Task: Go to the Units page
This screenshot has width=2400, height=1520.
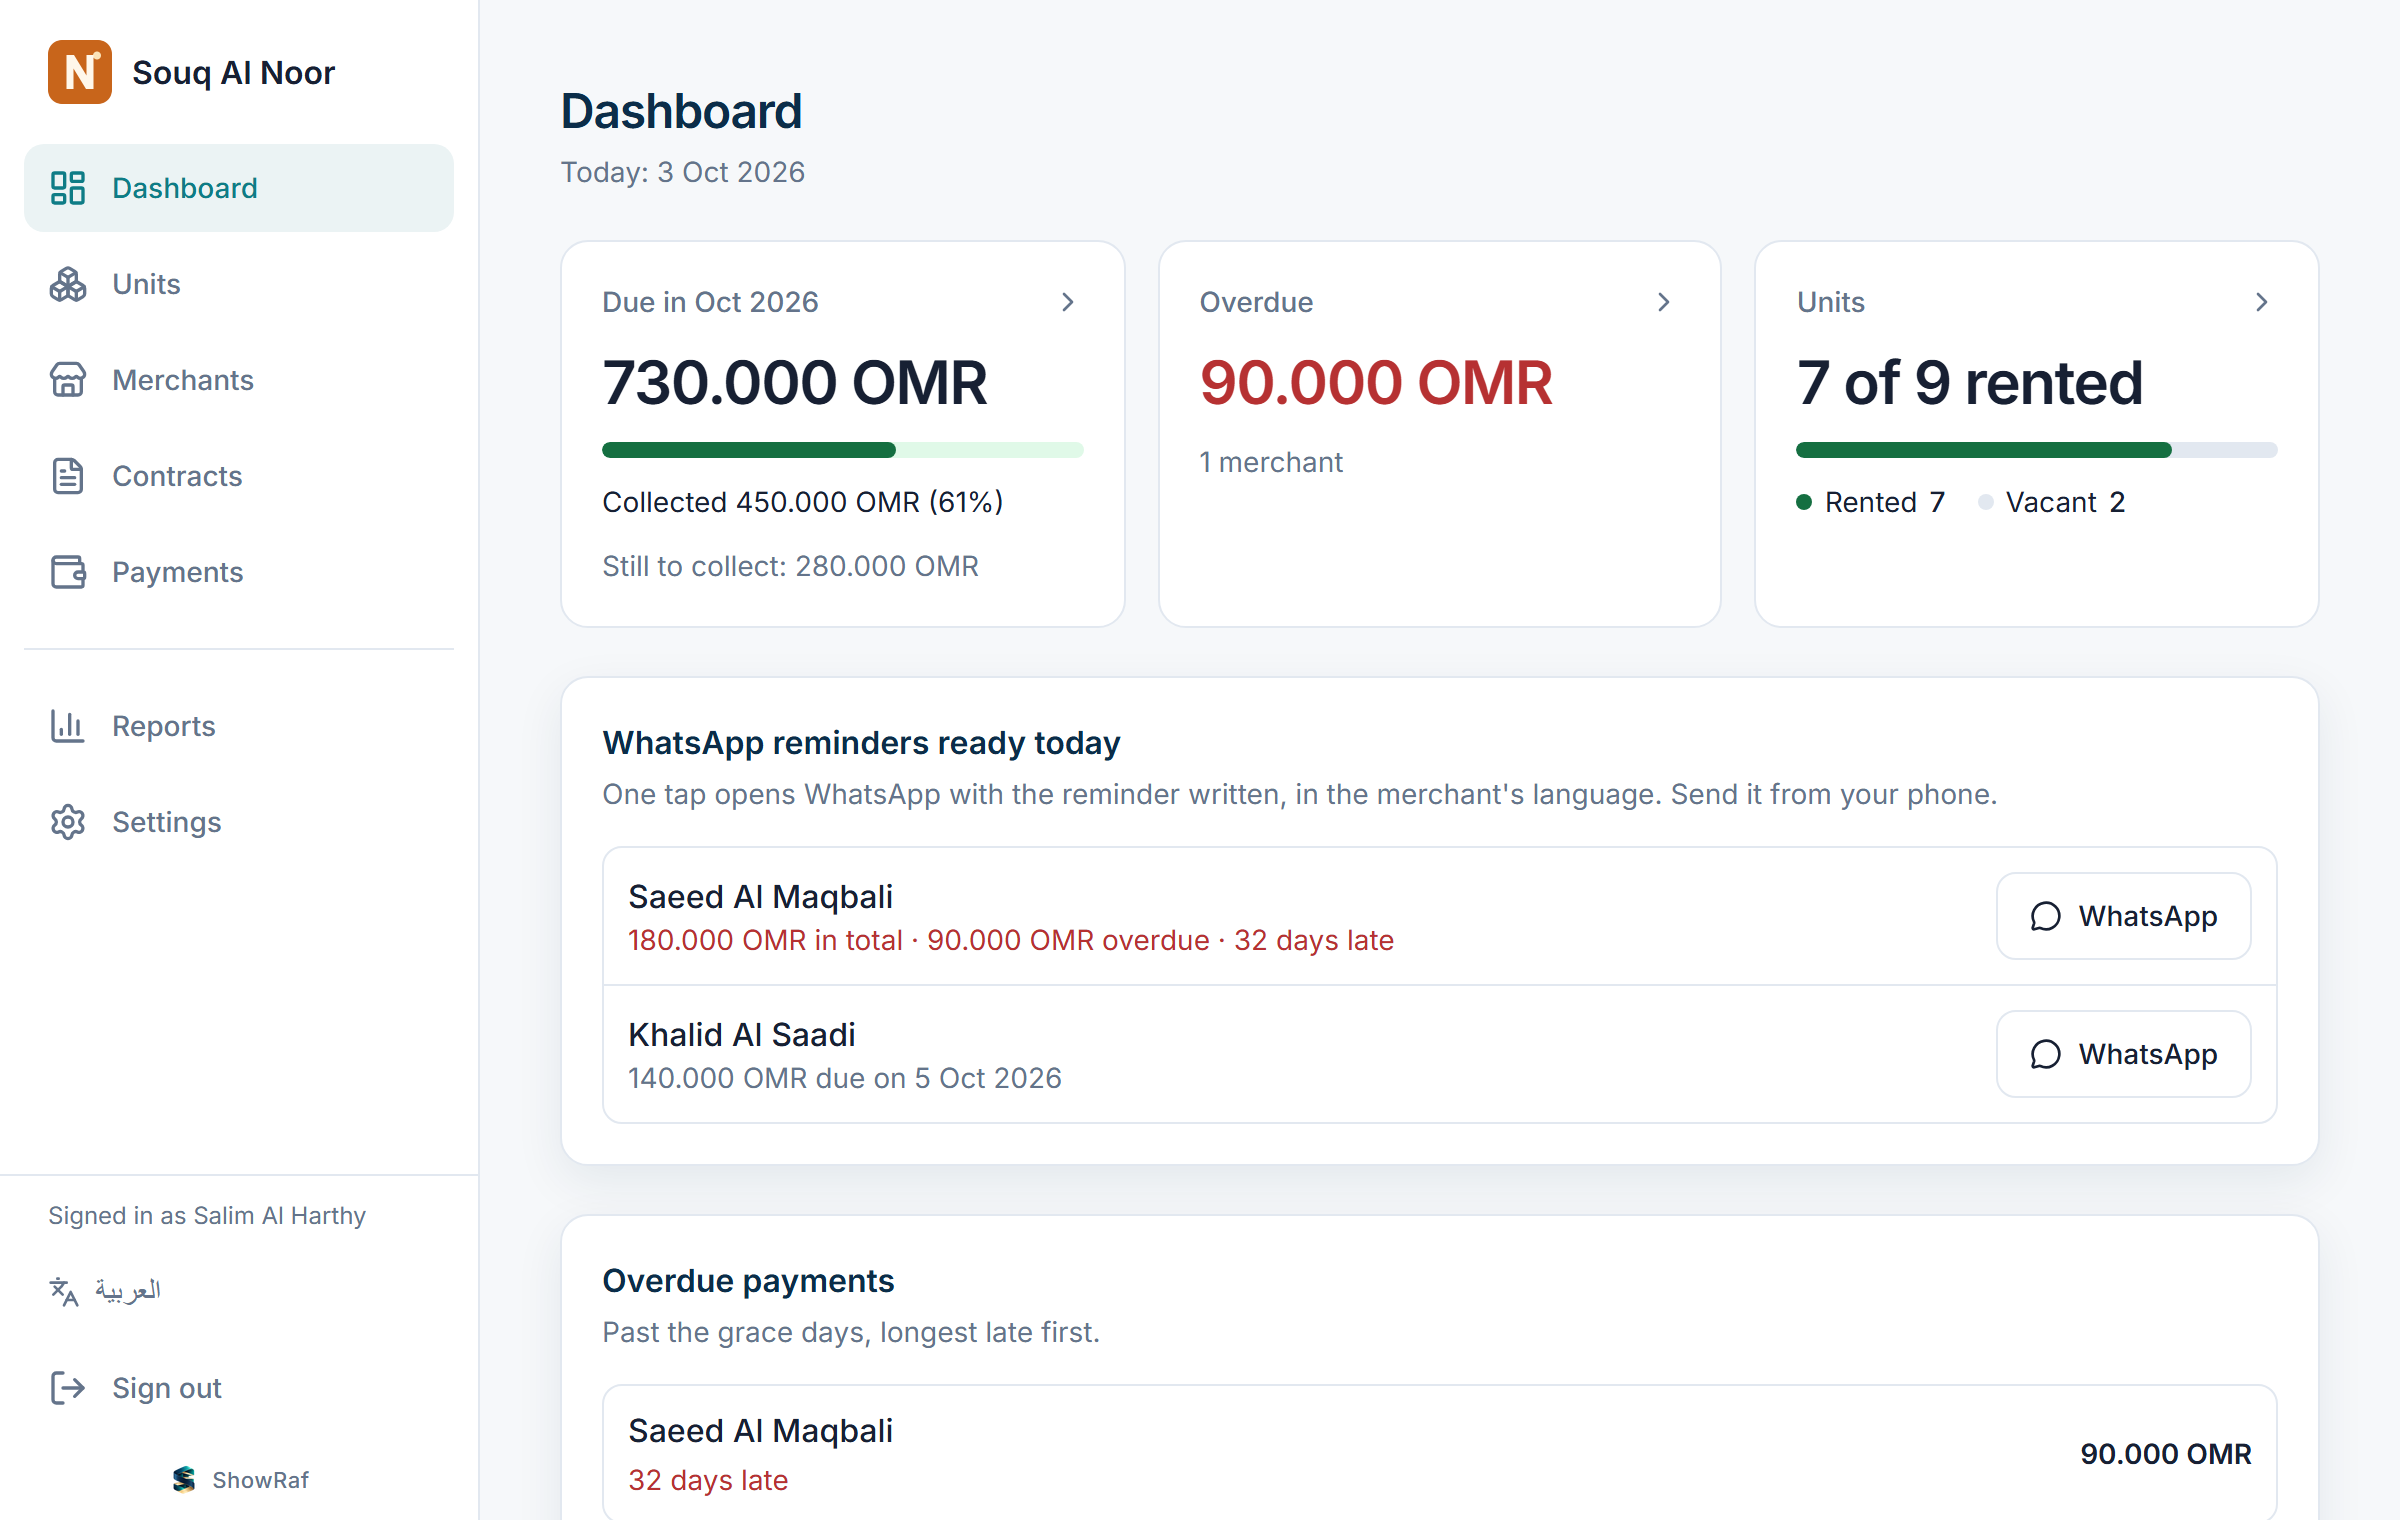Action: point(239,284)
